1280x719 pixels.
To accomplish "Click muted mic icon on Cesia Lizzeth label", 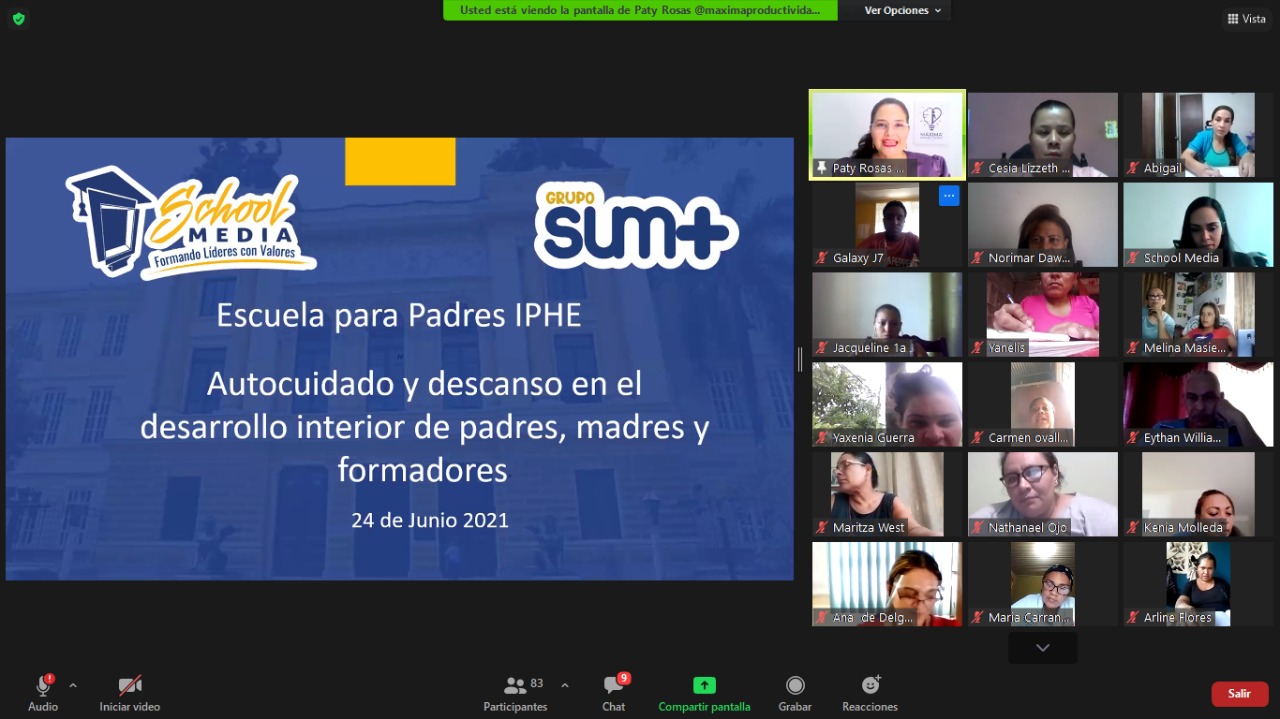I will [978, 168].
